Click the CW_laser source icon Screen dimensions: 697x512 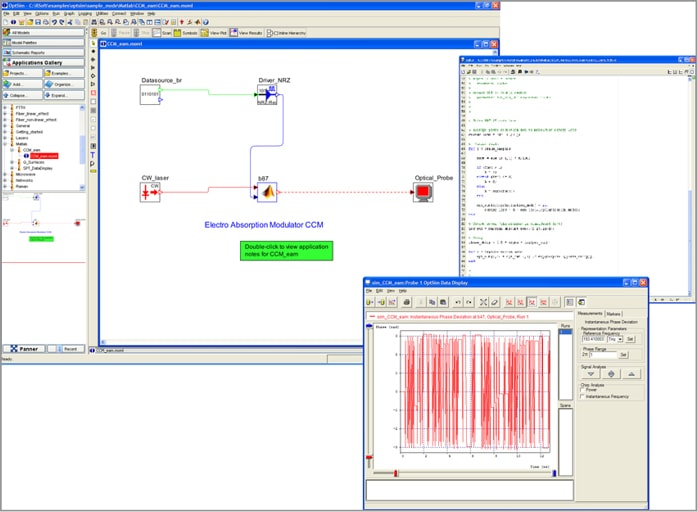[150, 192]
